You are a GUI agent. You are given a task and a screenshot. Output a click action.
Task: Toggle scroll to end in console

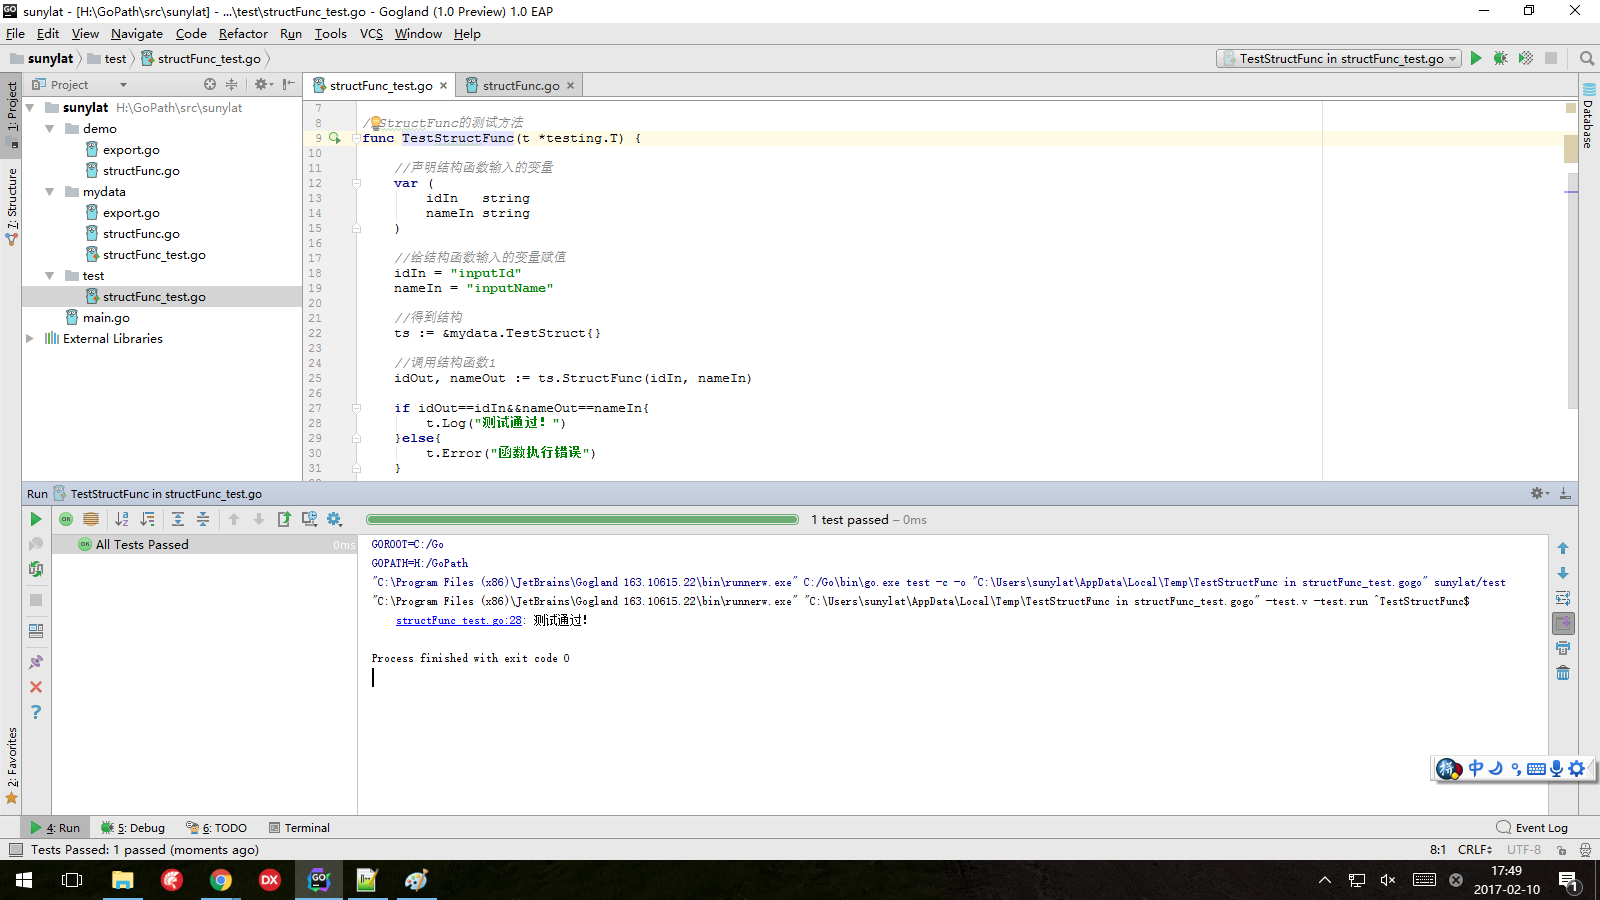[x=1563, y=623]
